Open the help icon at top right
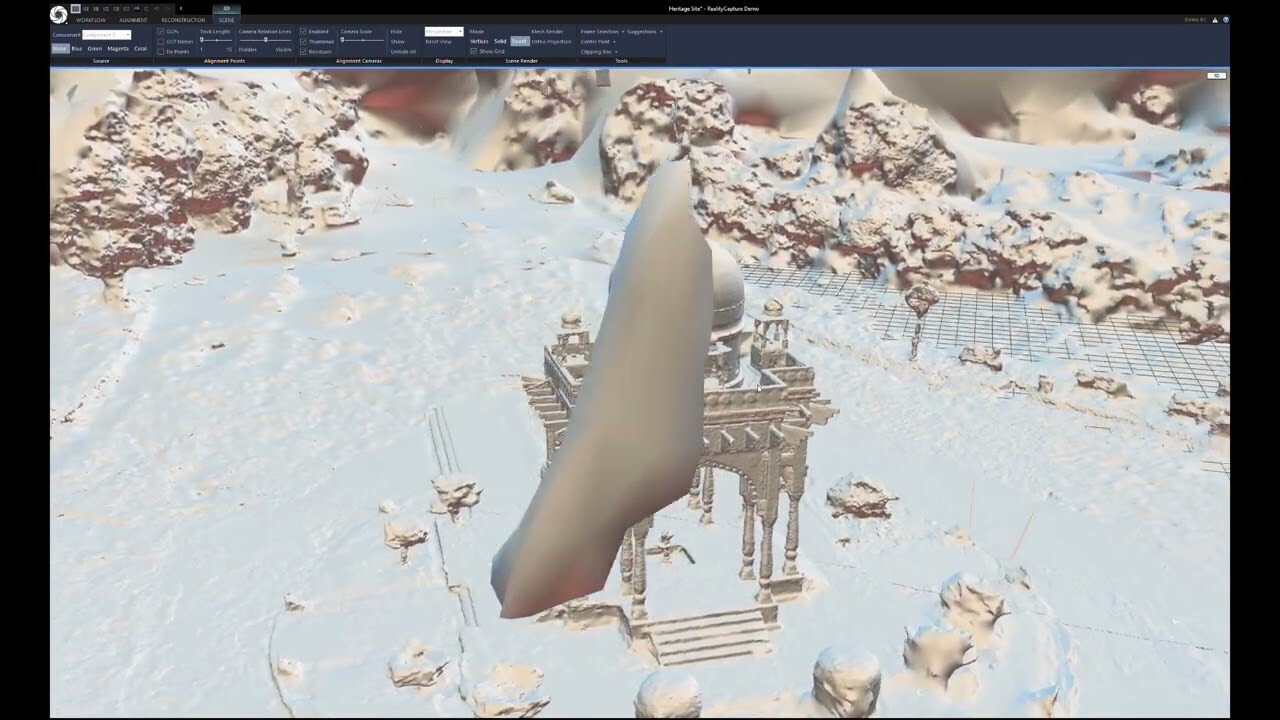The width and height of the screenshot is (1280, 720). (1226, 19)
